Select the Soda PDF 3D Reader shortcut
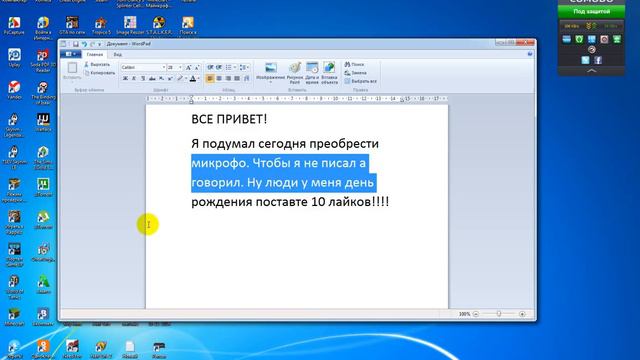Image resolution: width=640 pixels, height=360 pixels. coord(43,60)
